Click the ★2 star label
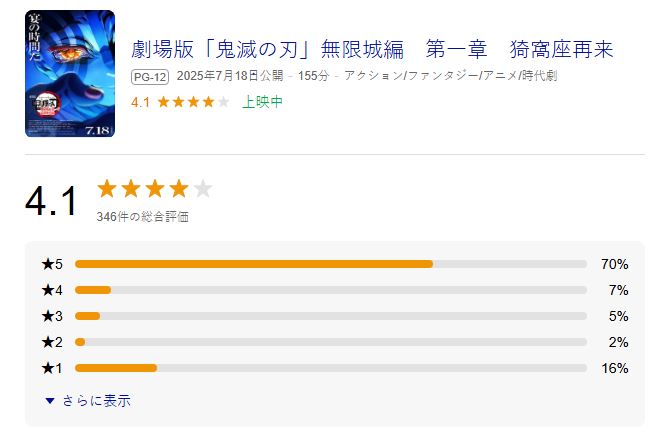The width and height of the screenshot is (668, 435). point(52,342)
